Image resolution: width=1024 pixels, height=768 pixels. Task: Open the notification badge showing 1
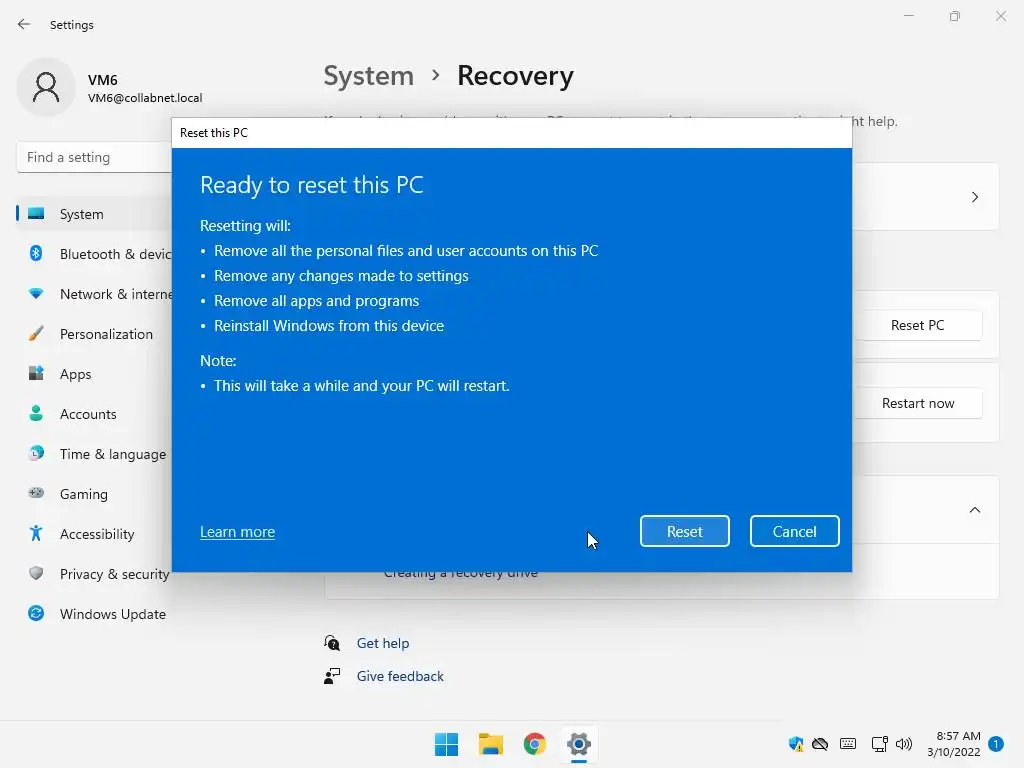[x=995, y=744]
